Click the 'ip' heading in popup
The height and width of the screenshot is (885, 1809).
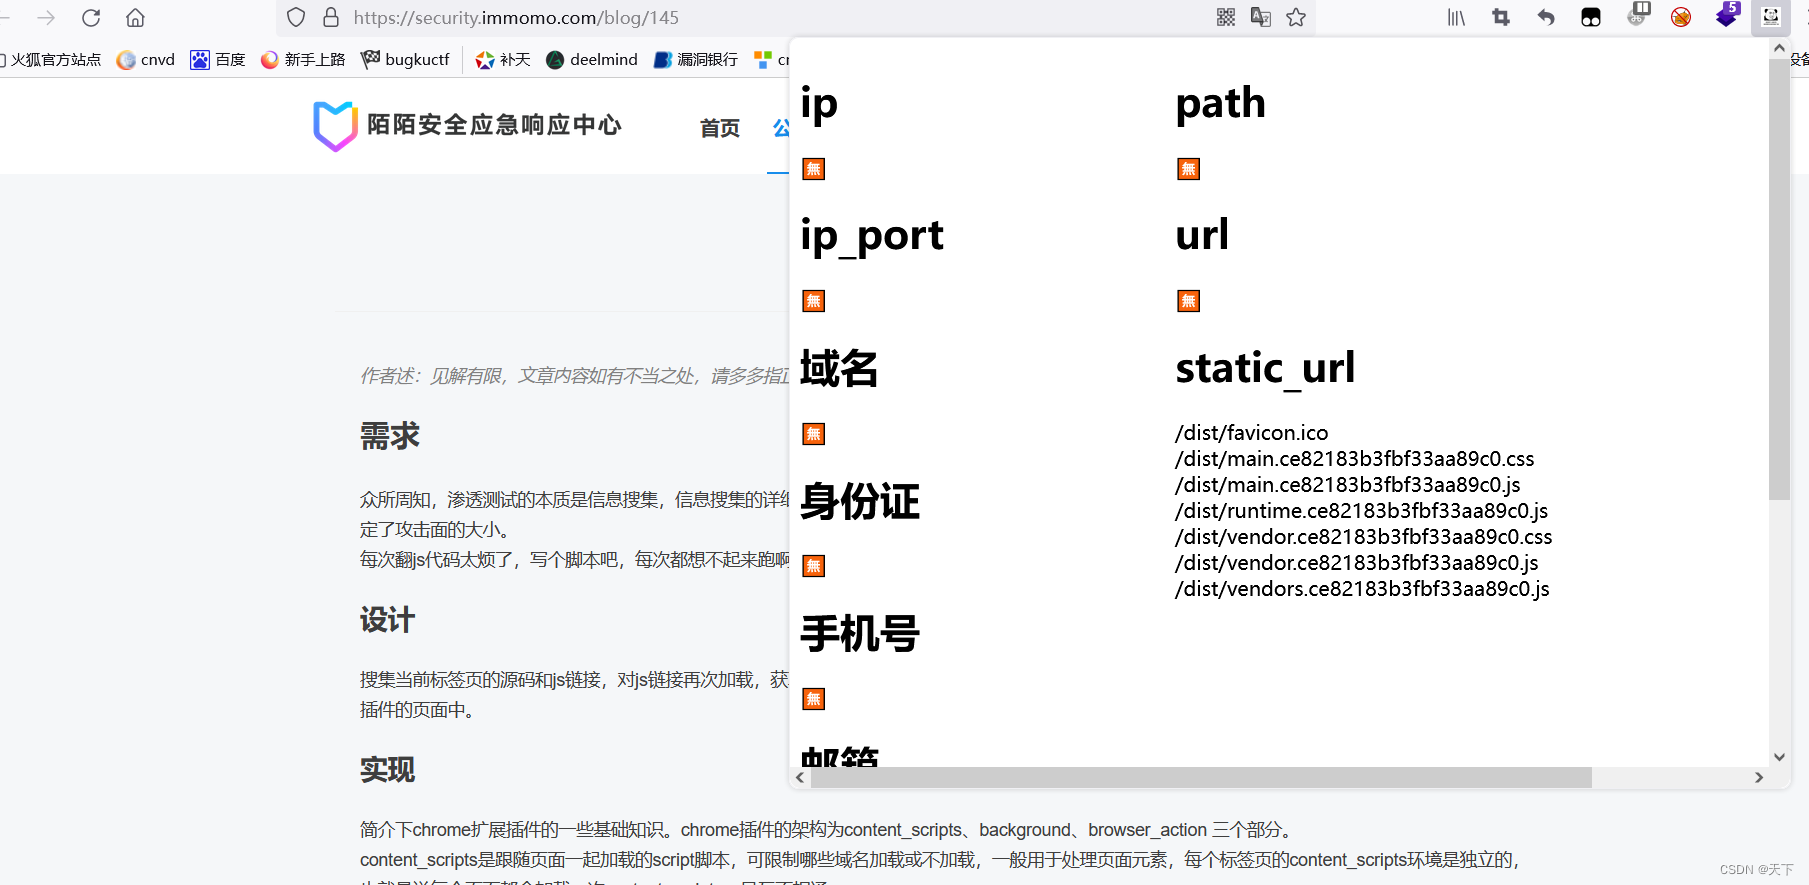click(x=819, y=104)
